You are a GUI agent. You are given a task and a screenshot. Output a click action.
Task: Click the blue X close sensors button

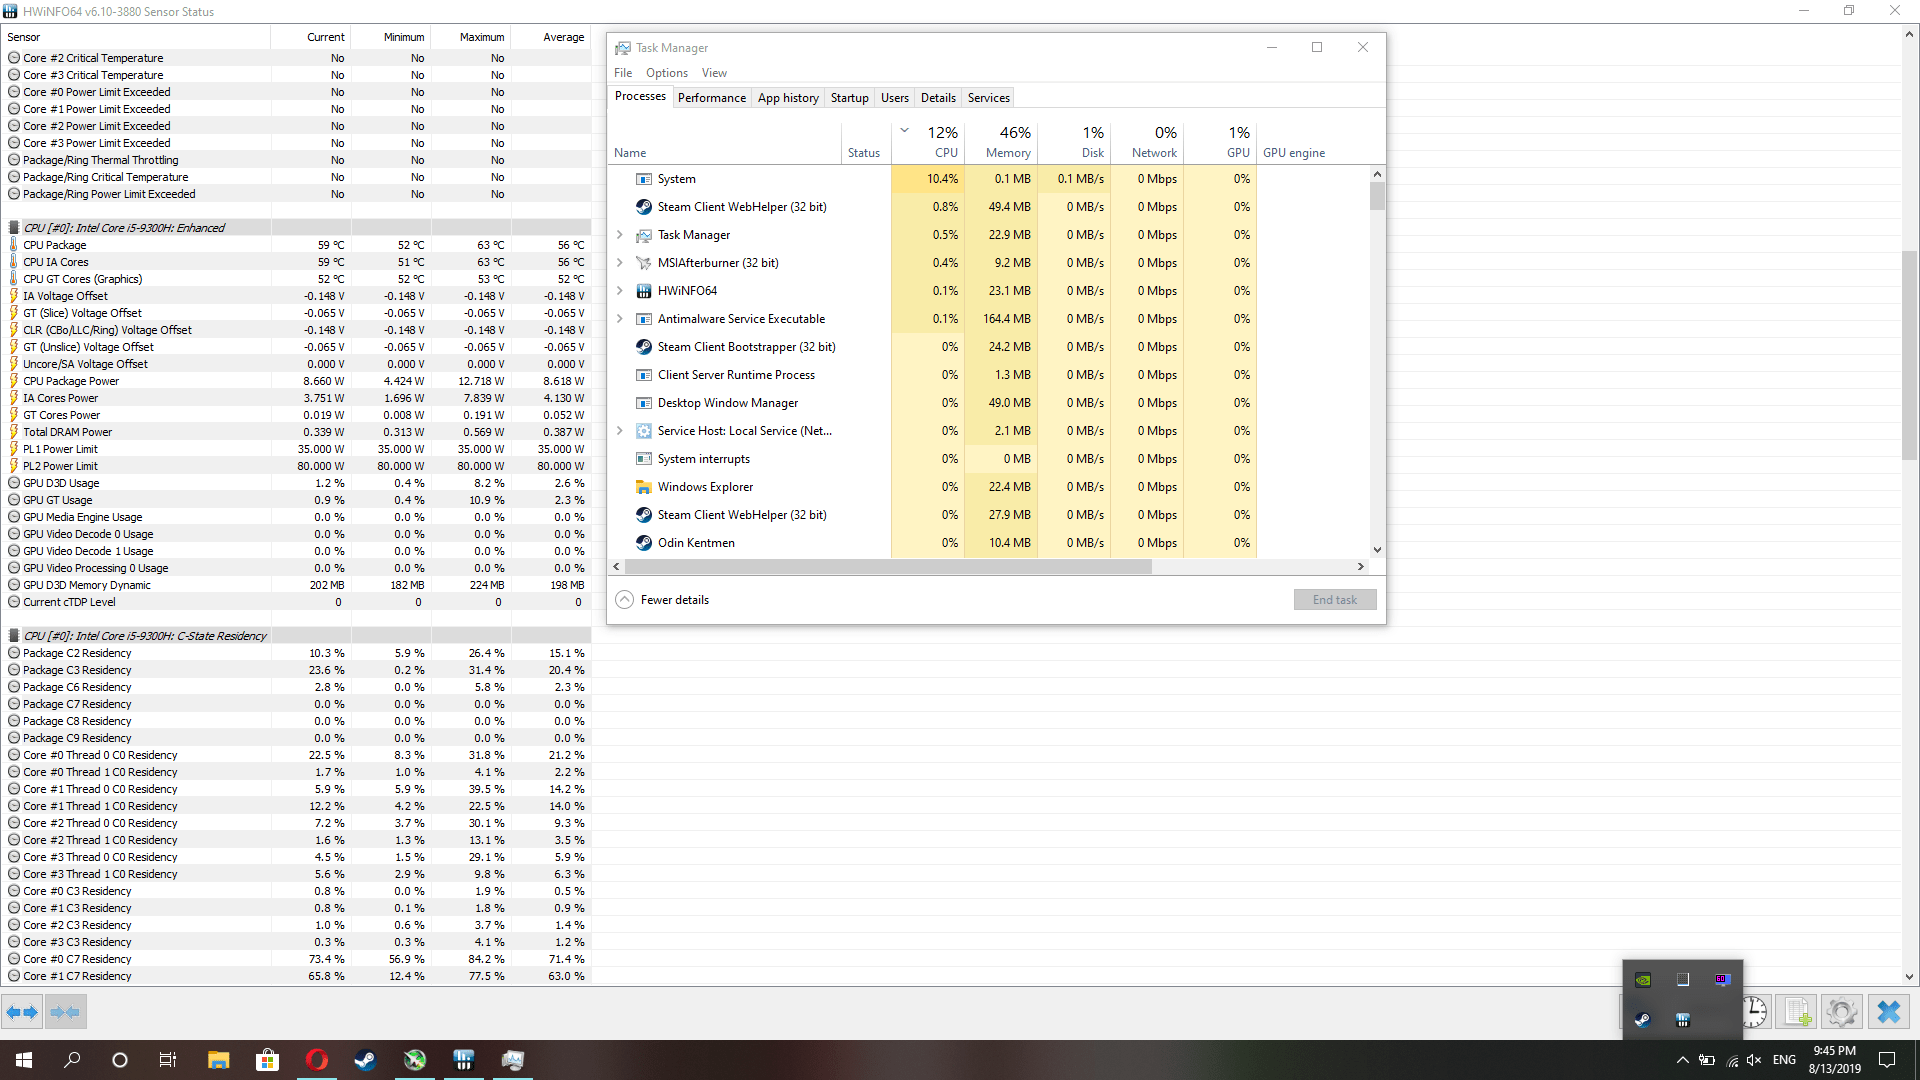point(1888,1012)
